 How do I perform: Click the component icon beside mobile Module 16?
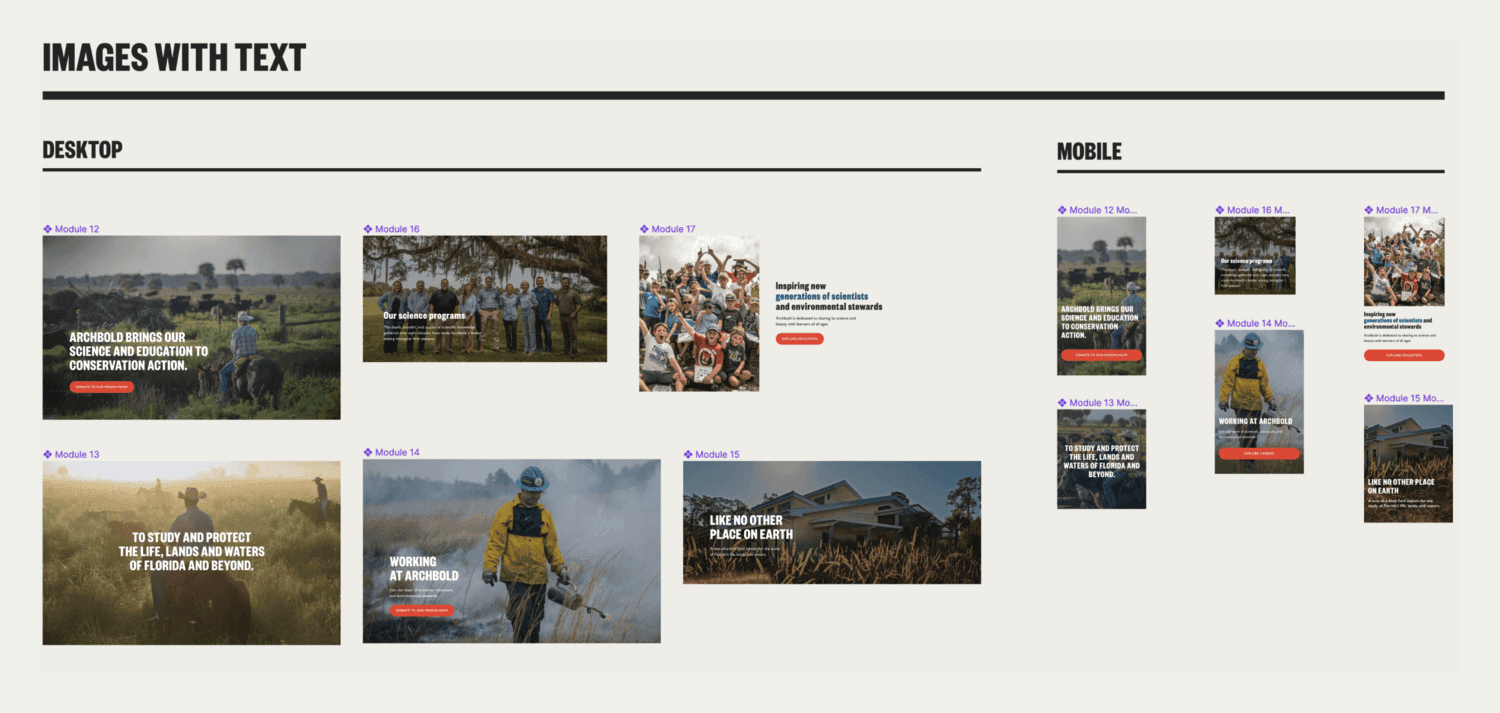click(x=1220, y=210)
